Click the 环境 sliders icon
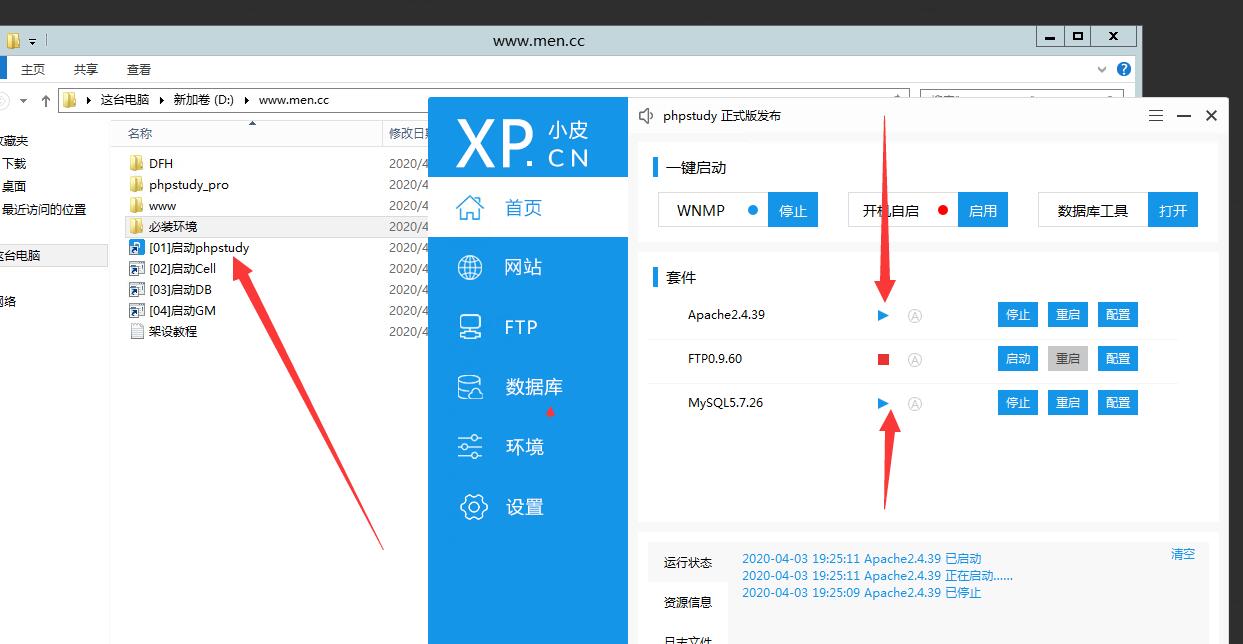 pyautogui.click(x=470, y=447)
